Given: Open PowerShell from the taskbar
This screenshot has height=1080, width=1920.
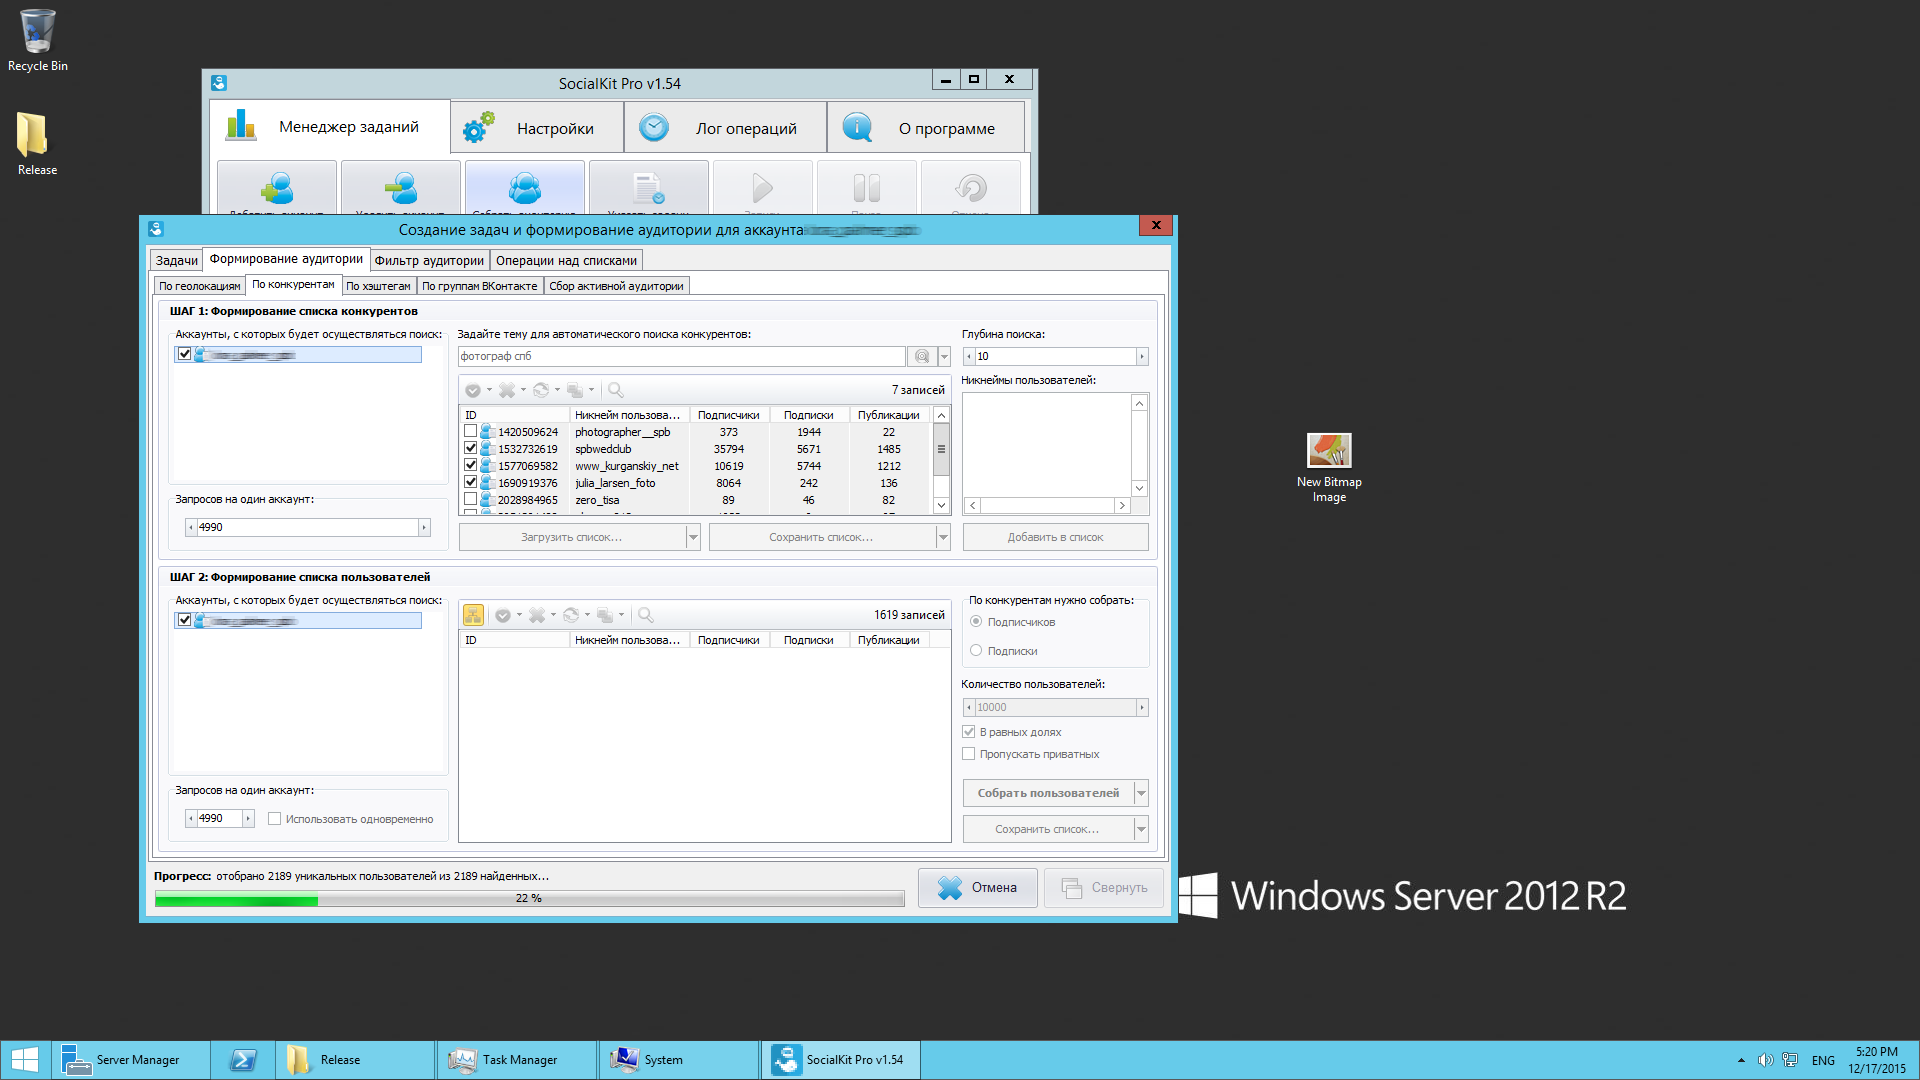Looking at the screenshot, I should (x=243, y=1060).
